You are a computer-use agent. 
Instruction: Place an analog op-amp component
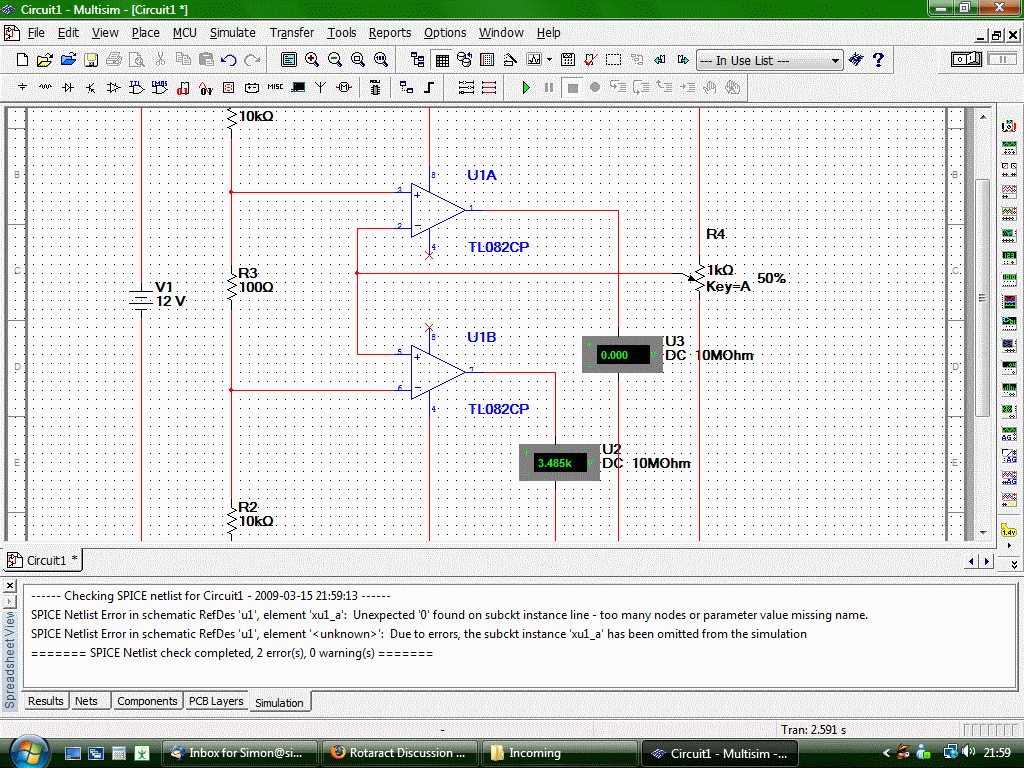pos(114,87)
